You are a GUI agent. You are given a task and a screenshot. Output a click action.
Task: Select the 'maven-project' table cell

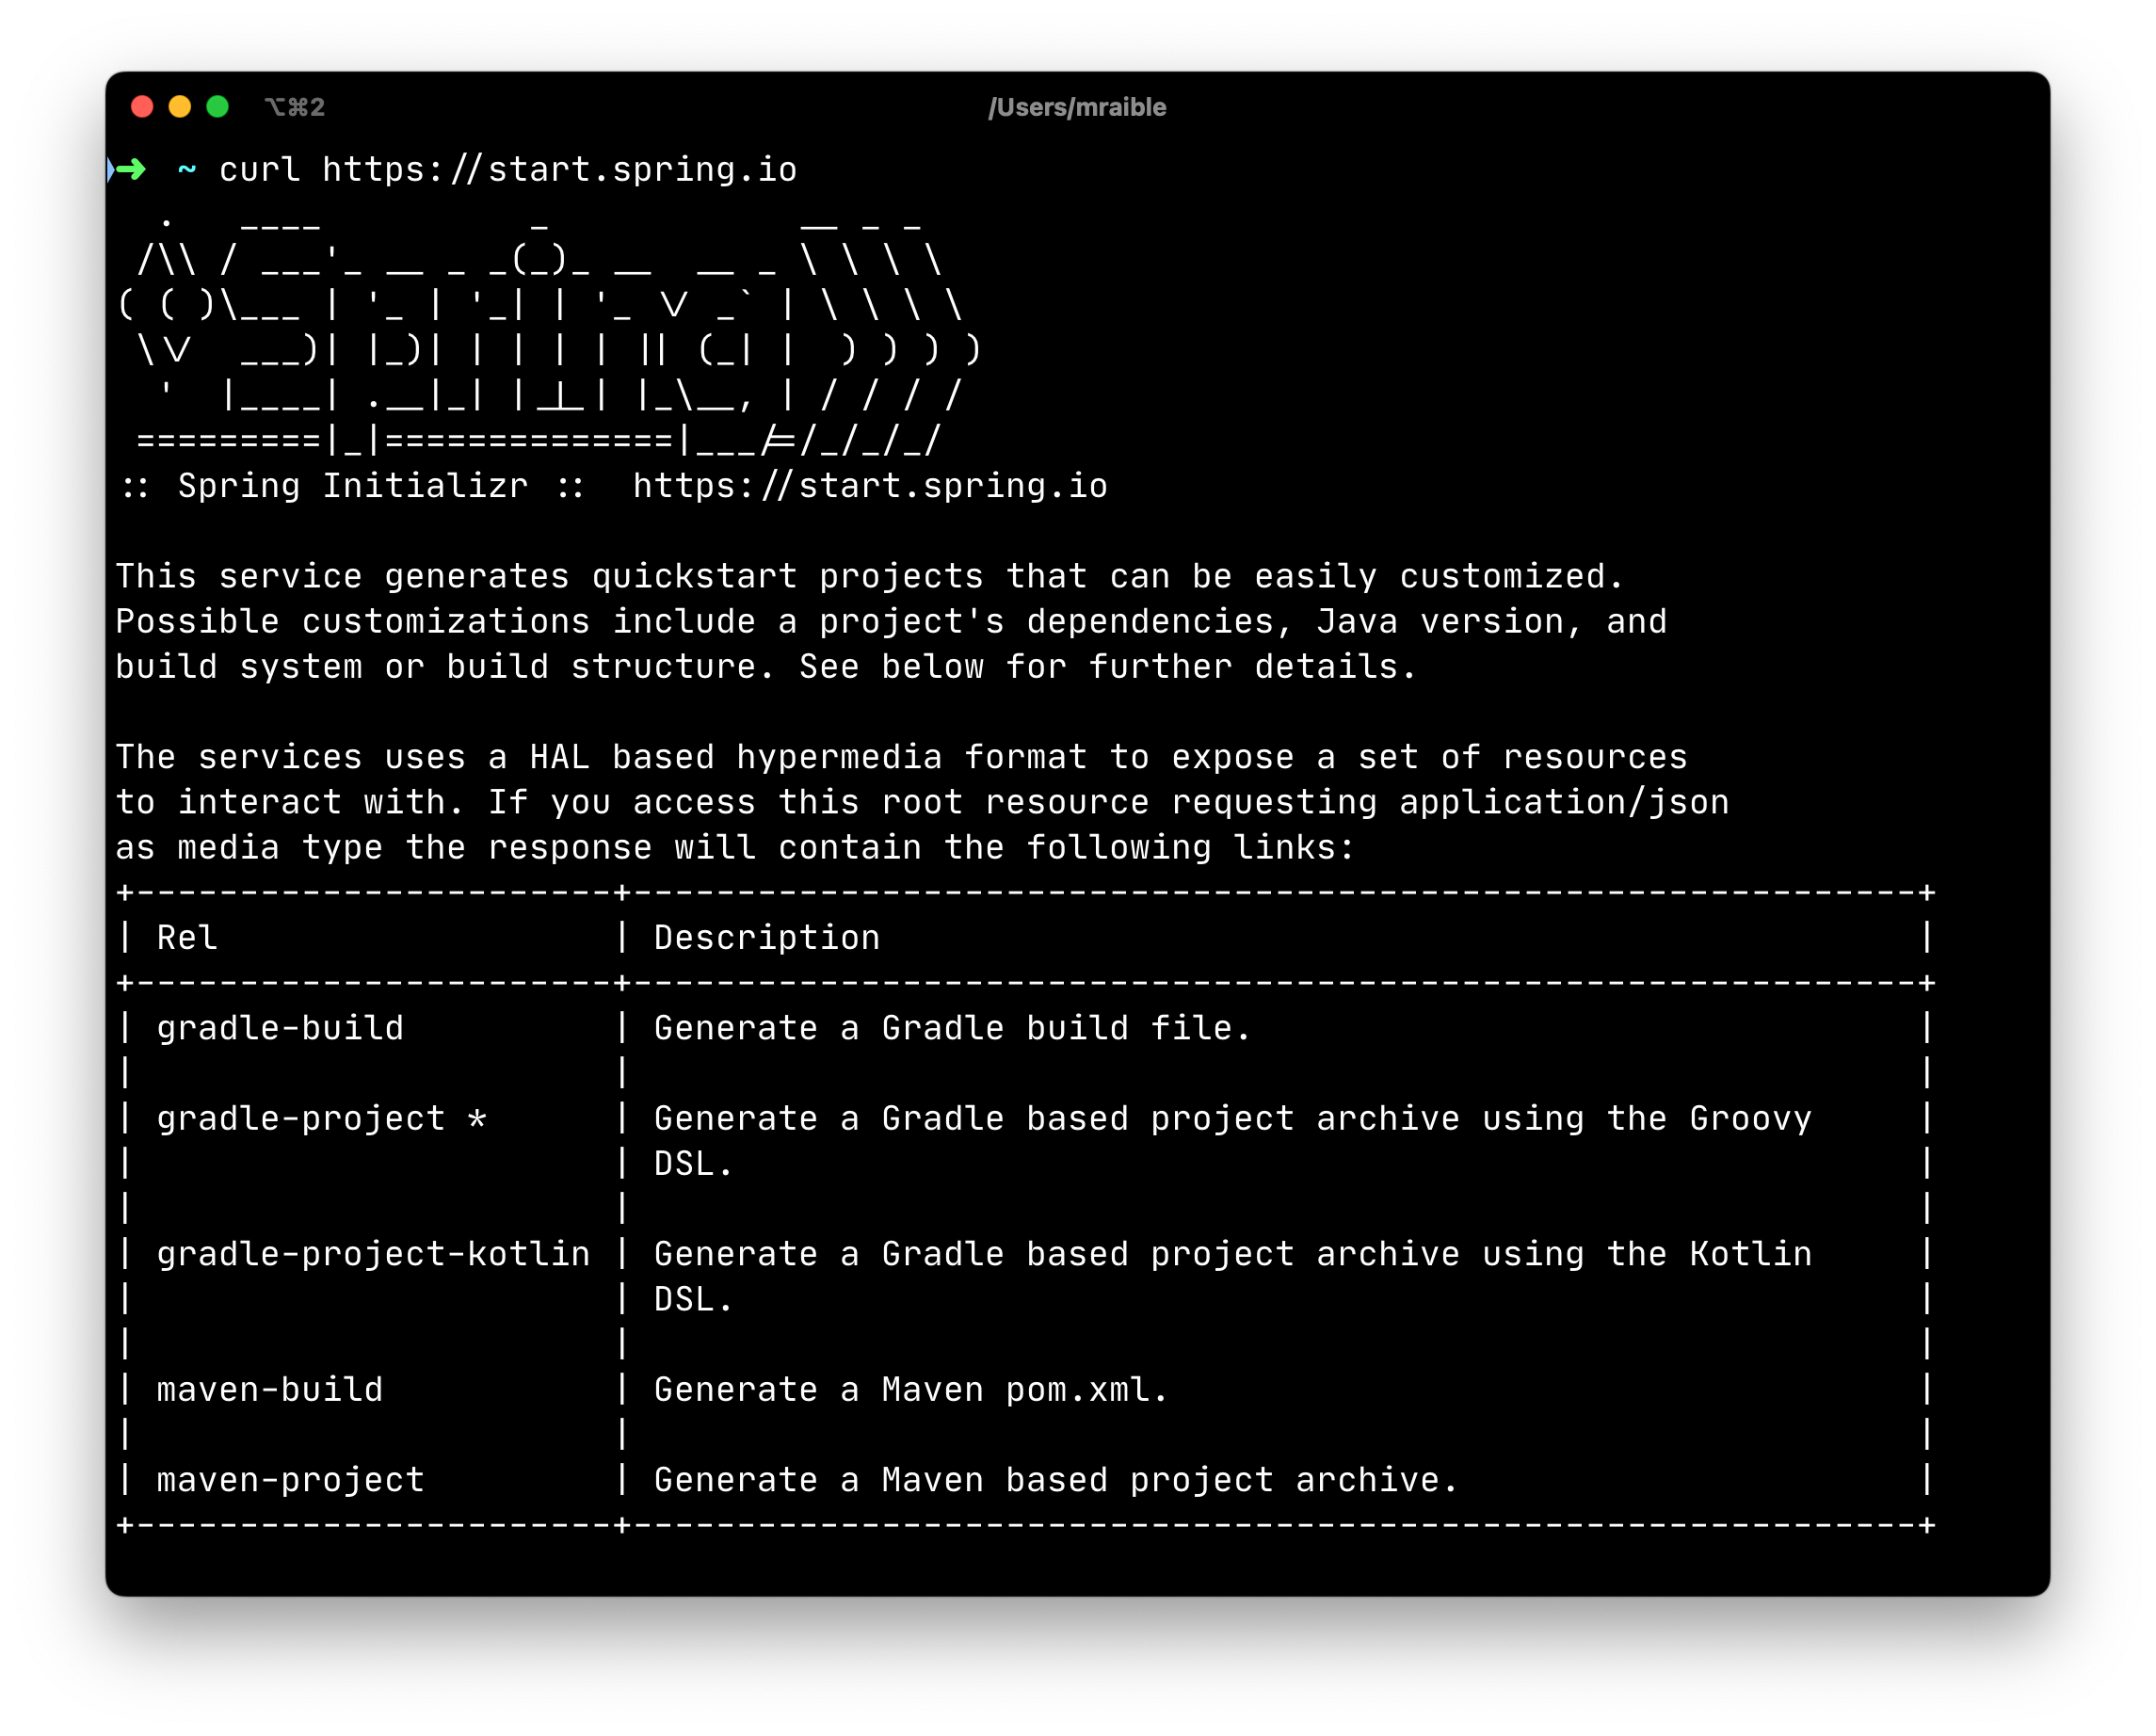(x=290, y=1480)
